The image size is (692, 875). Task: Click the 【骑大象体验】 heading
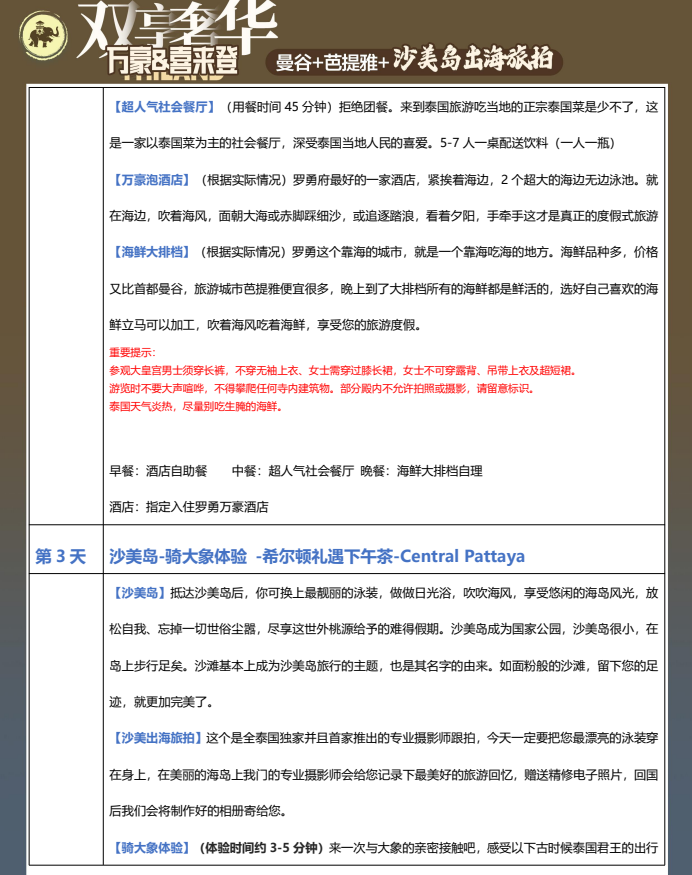[x=152, y=848]
